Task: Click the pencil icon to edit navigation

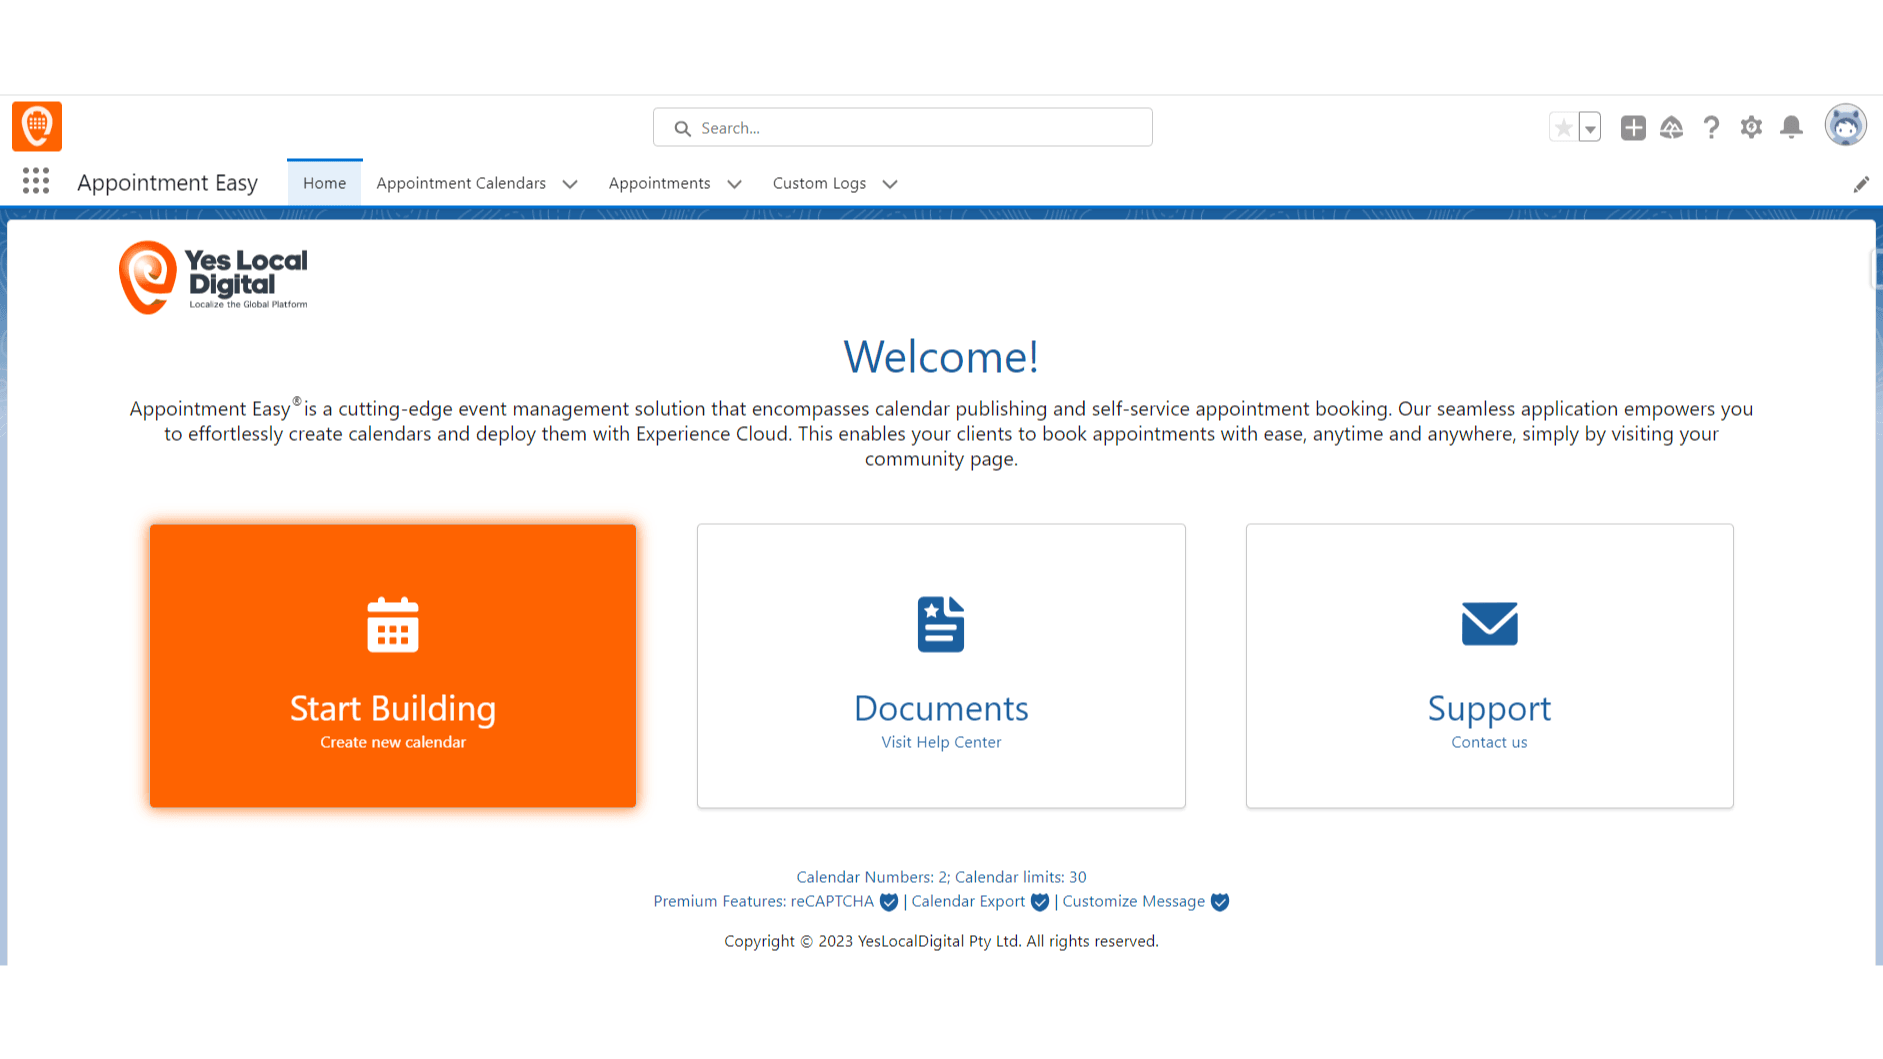Action: tap(1861, 184)
